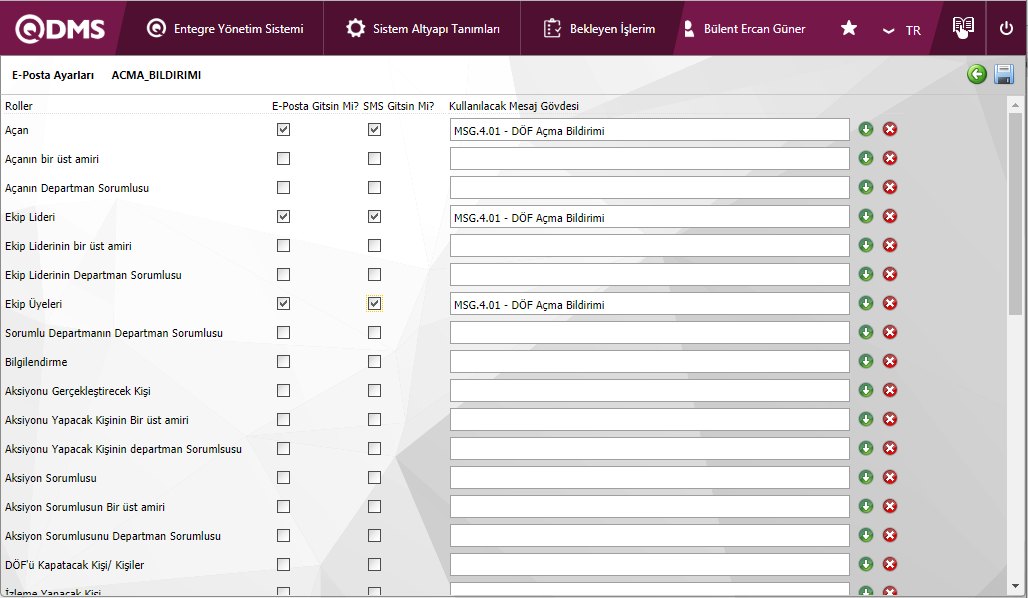1028x598 pixels.
Task: Click red delete icon in Açan row
Action: tap(890, 129)
